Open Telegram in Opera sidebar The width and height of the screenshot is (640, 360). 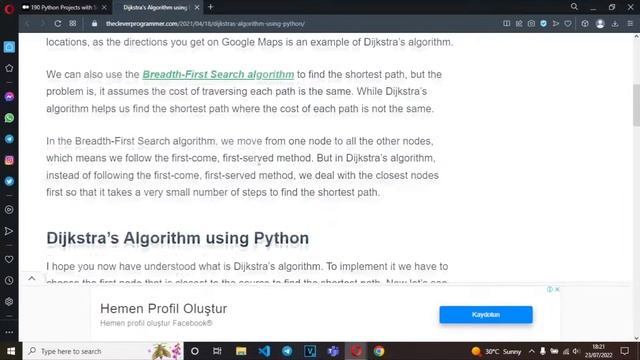pyautogui.click(x=9, y=139)
